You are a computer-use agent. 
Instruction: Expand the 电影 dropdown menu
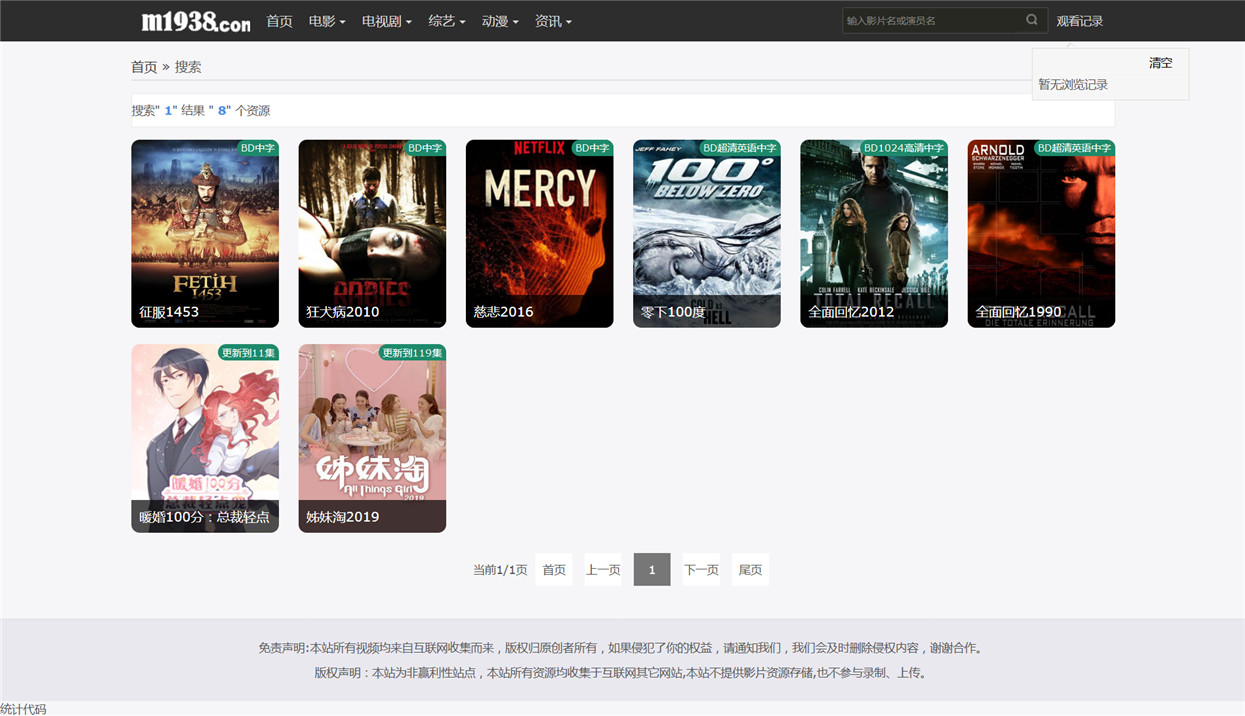point(327,21)
